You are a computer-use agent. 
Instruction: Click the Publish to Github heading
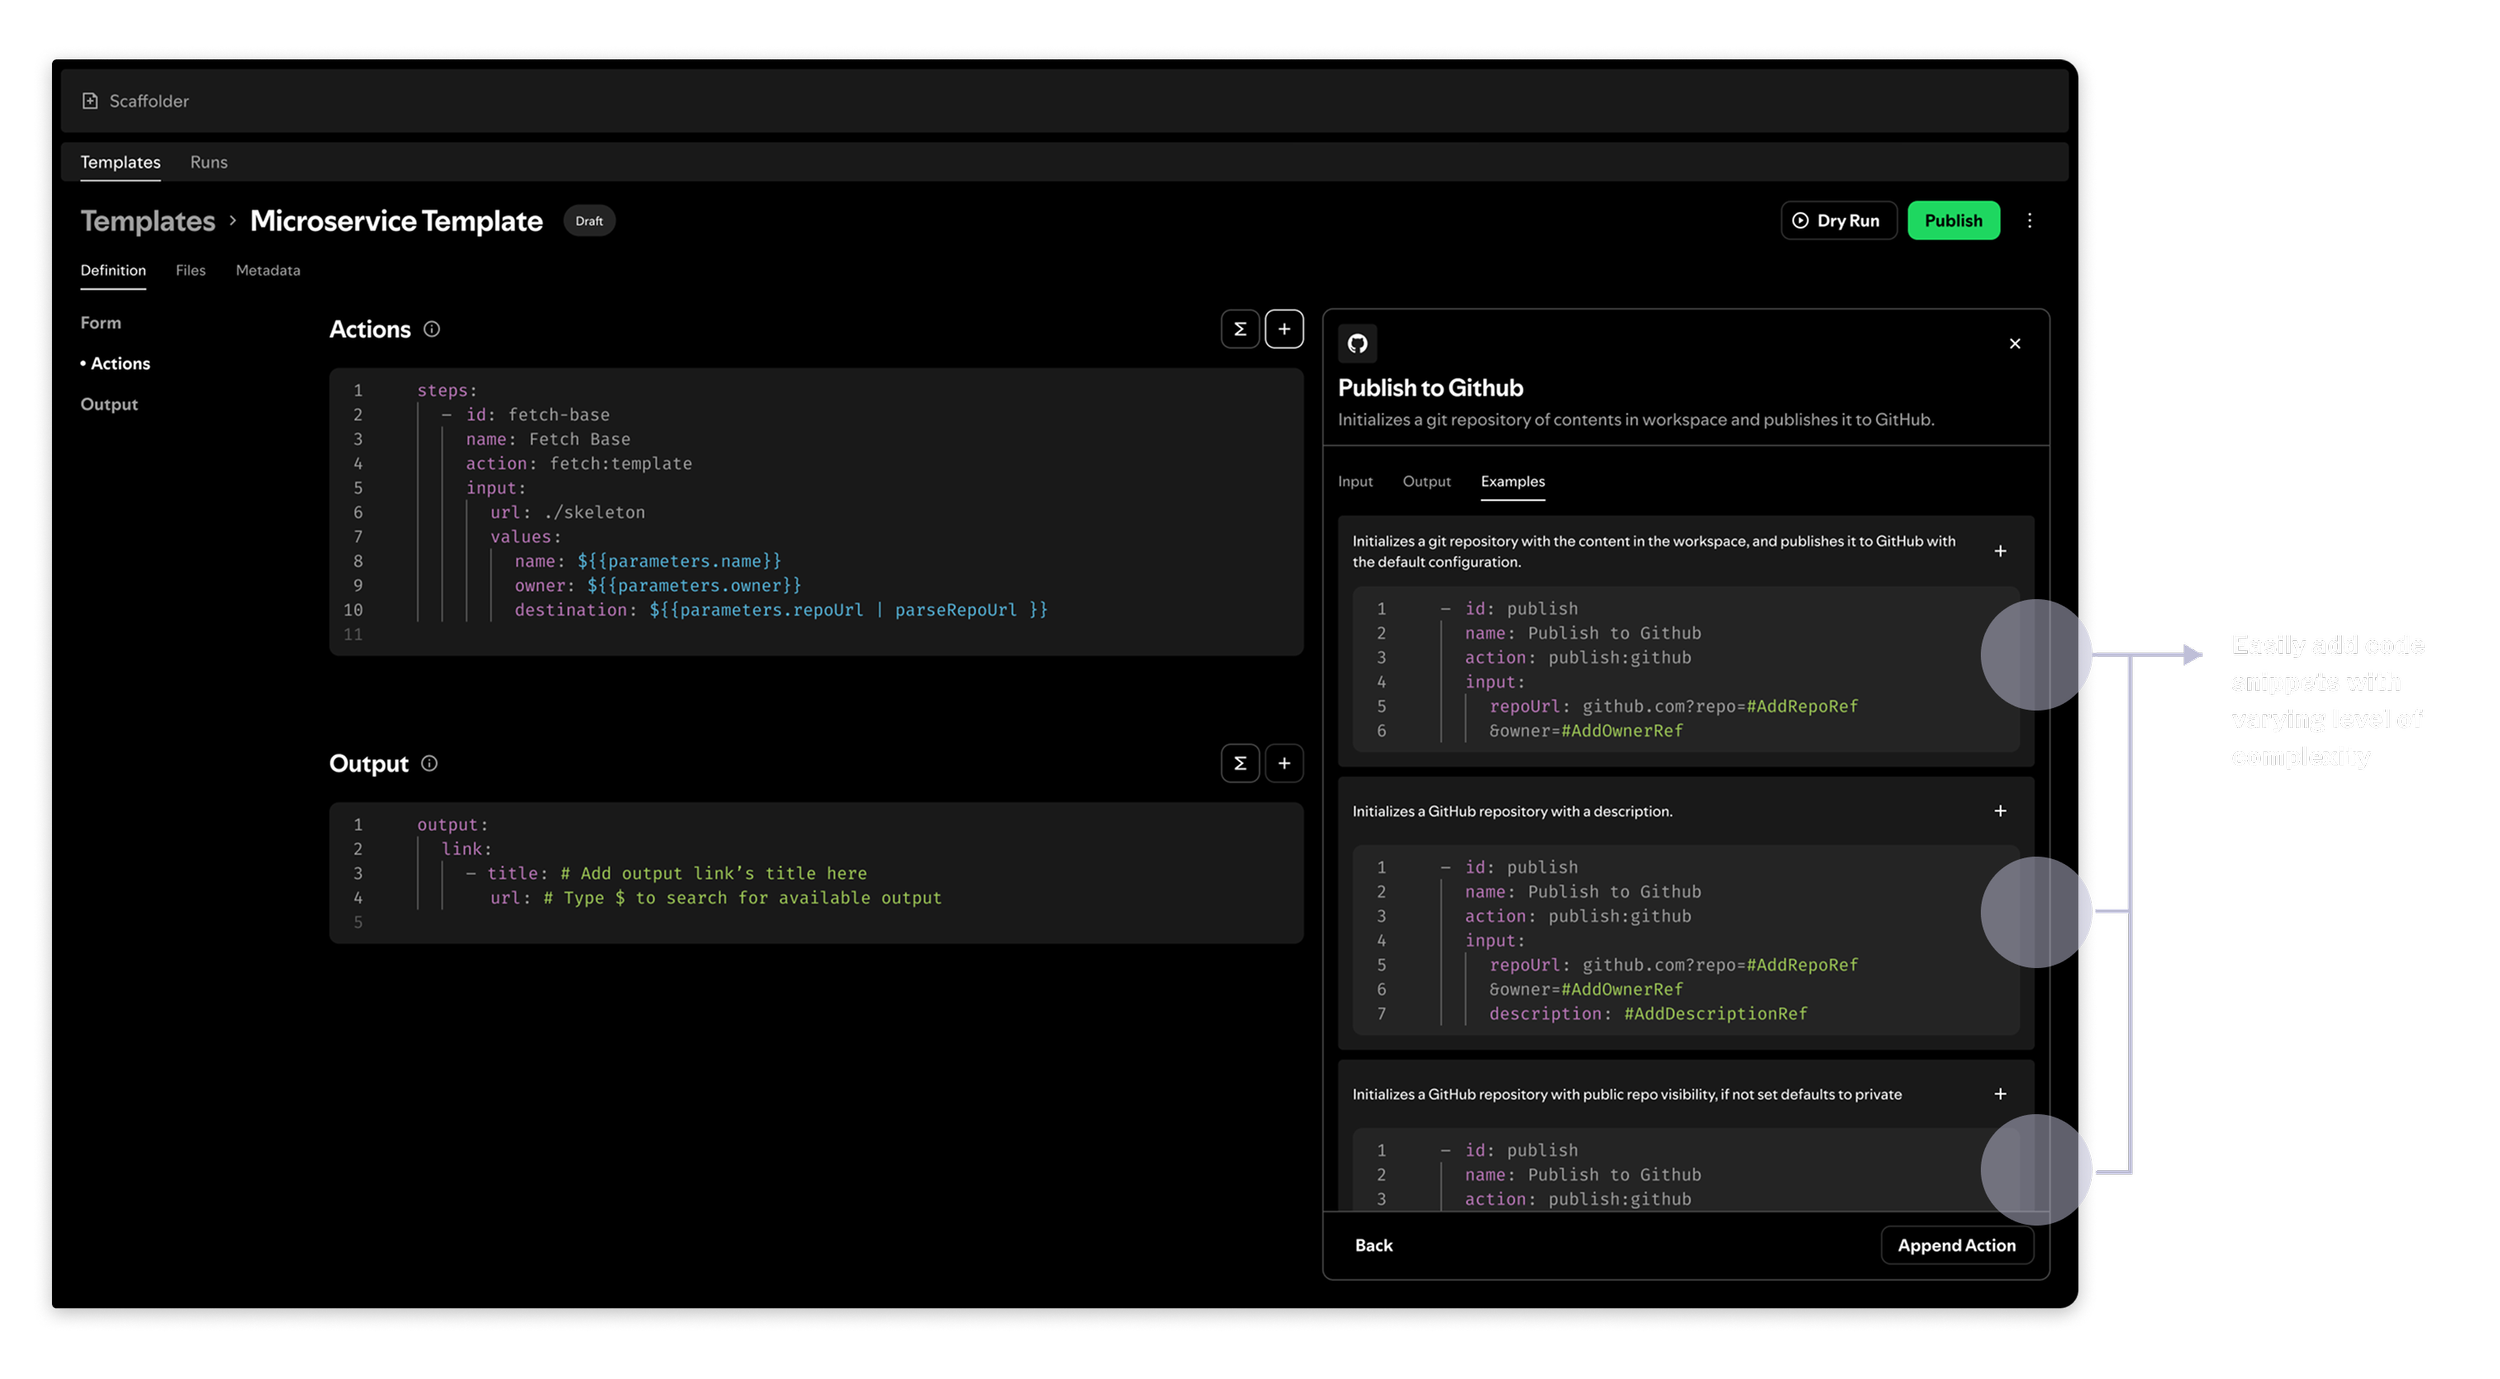1430,388
